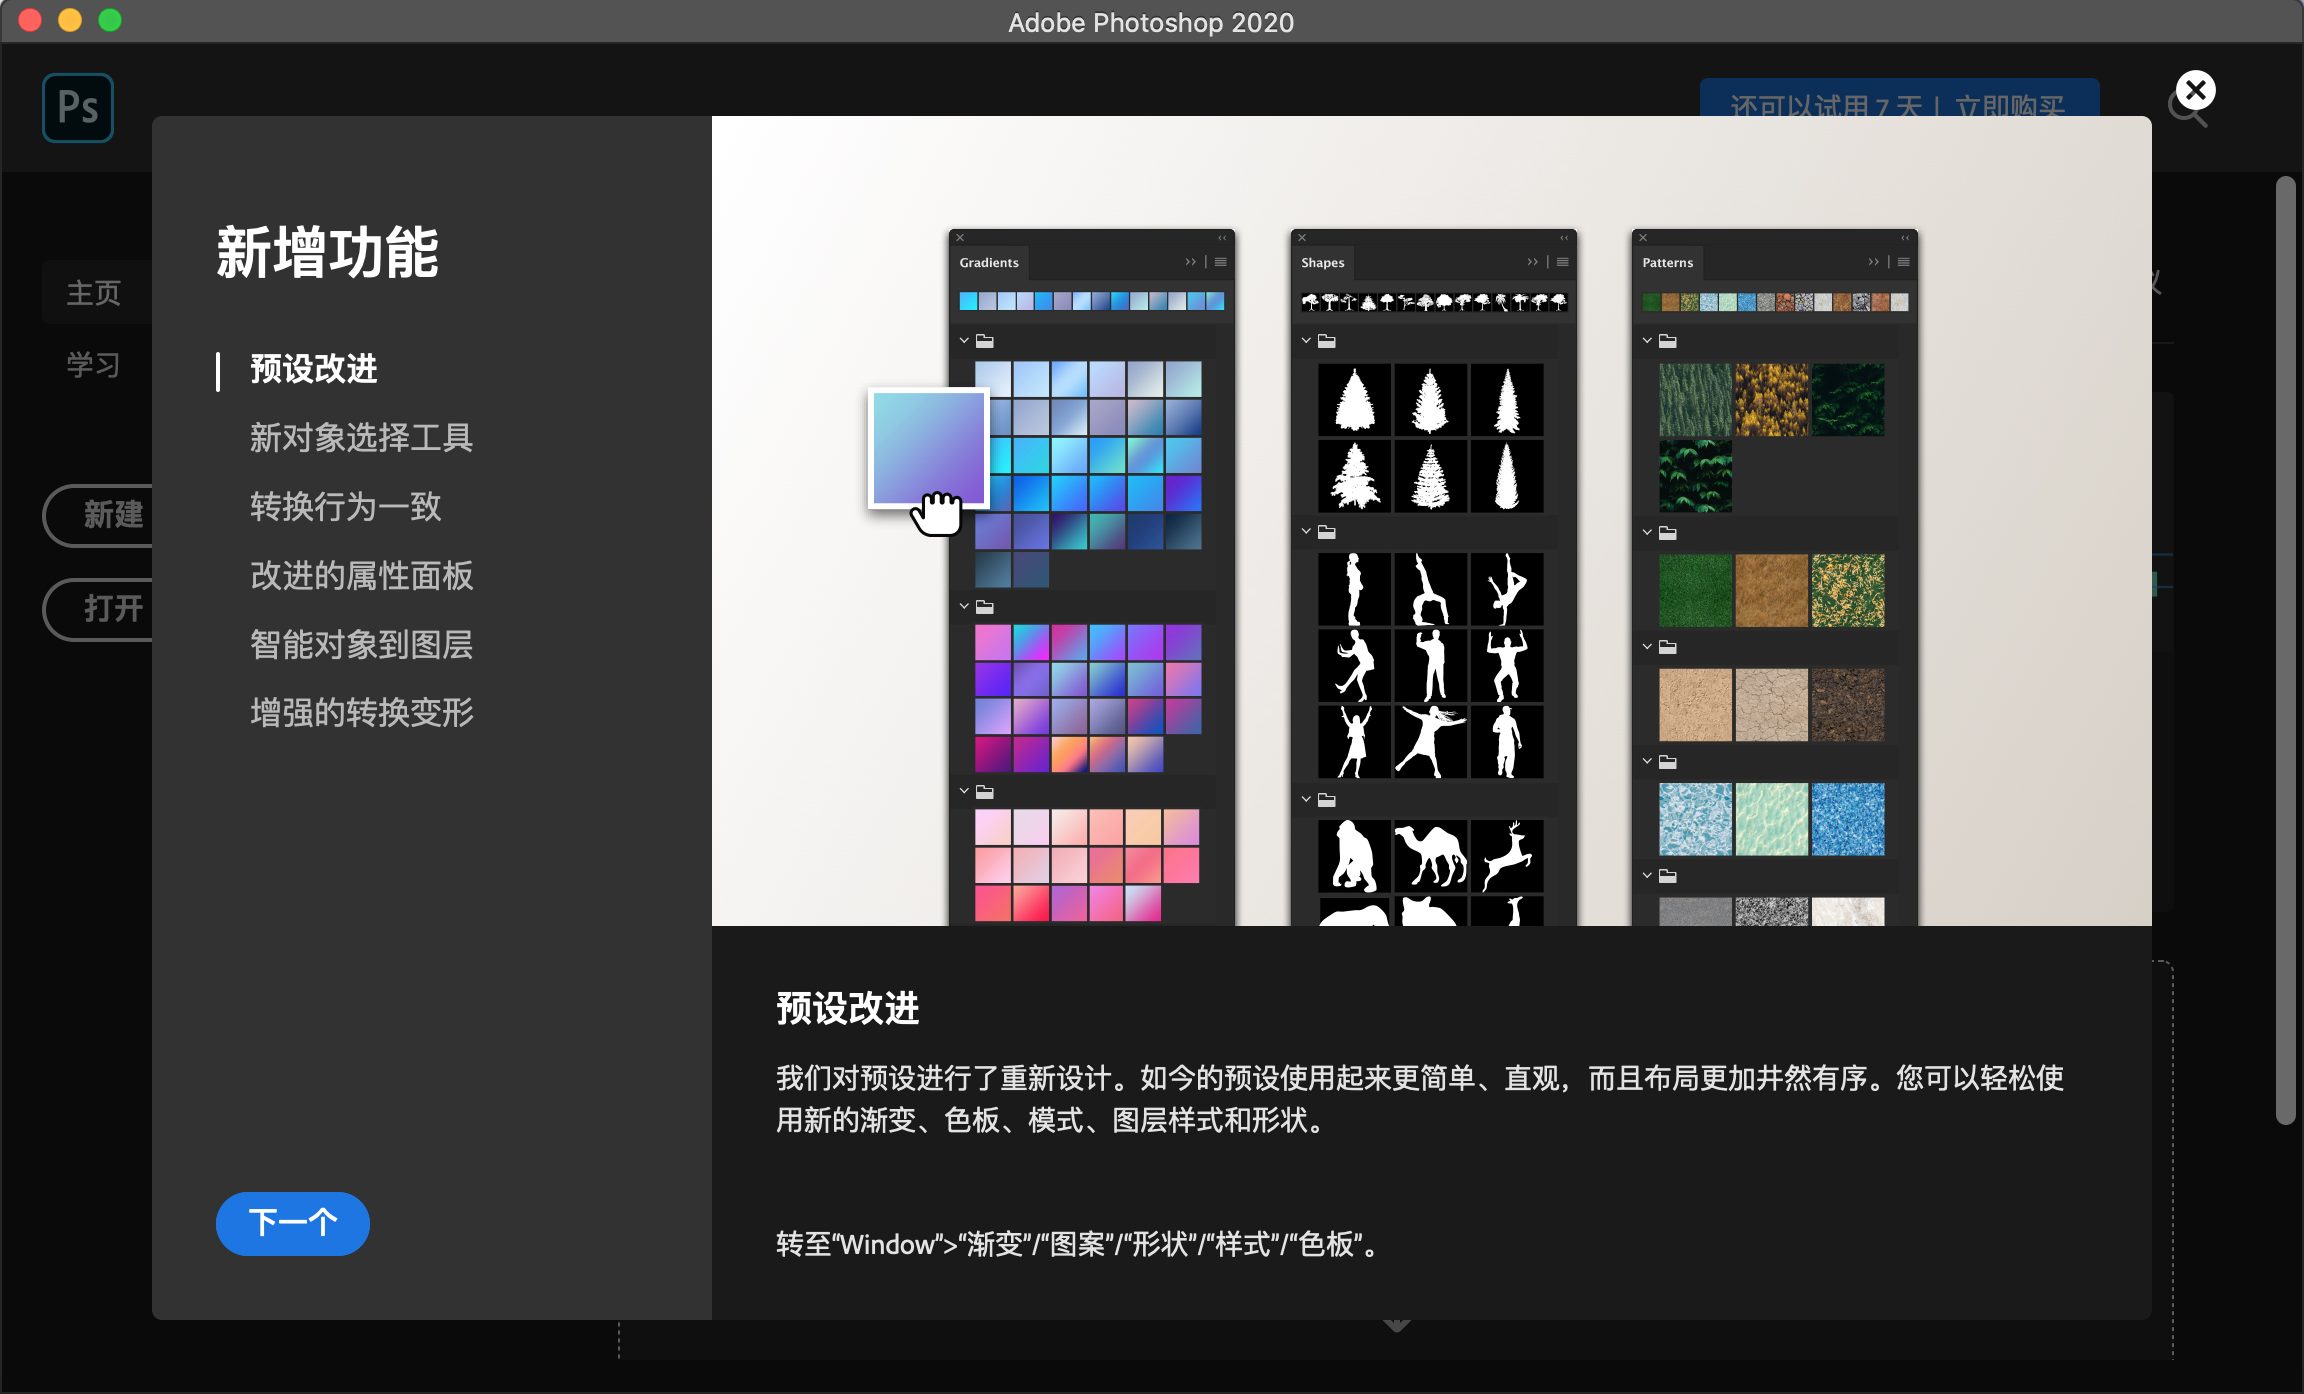Collapse the animals shapes folder in Shapes
The width and height of the screenshot is (2304, 1394).
point(1306,799)
